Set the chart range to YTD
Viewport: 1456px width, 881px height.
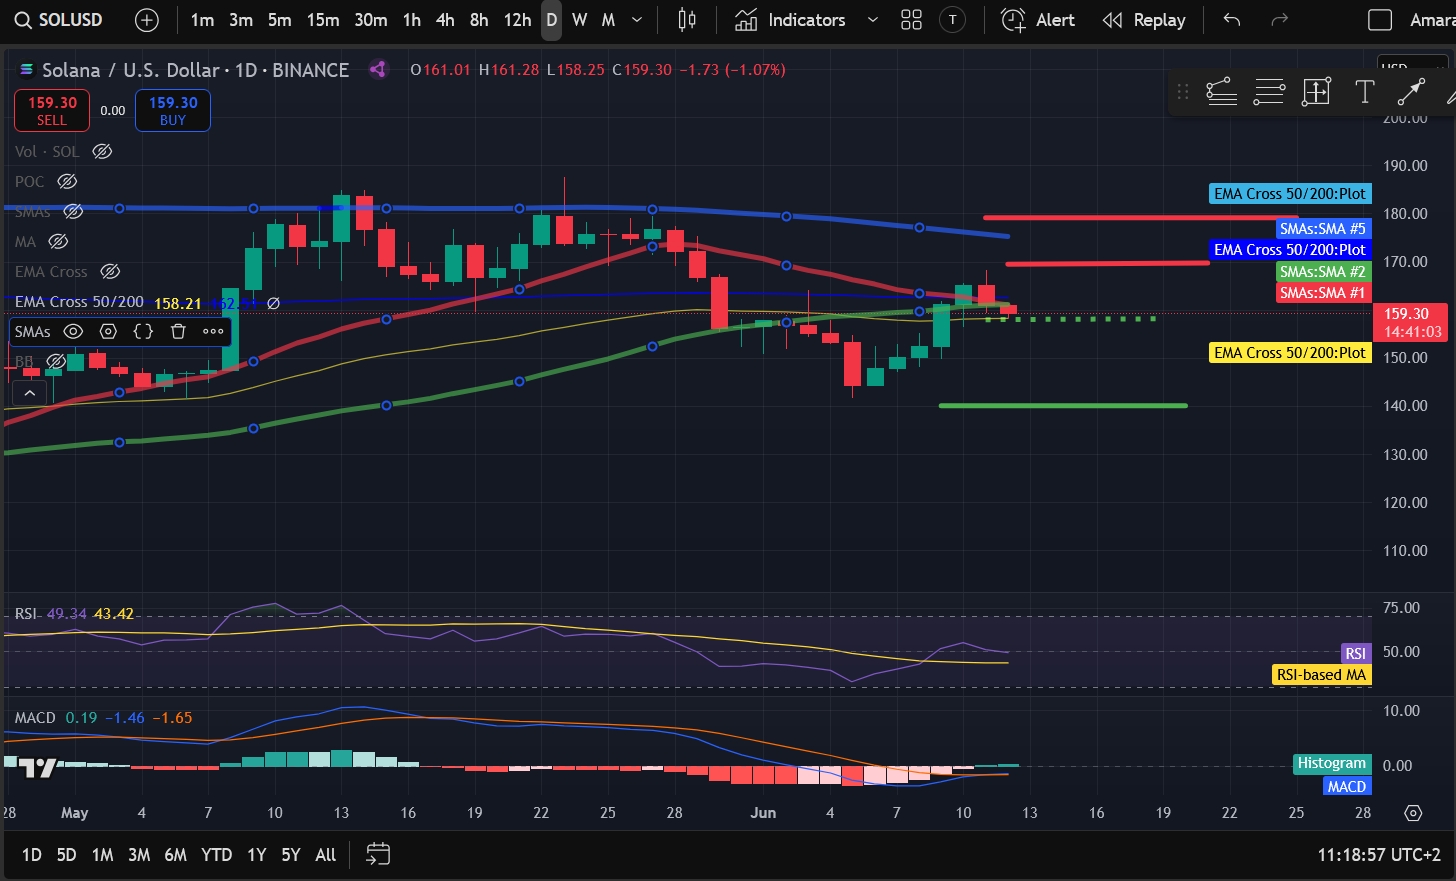[x=217, y=855]
